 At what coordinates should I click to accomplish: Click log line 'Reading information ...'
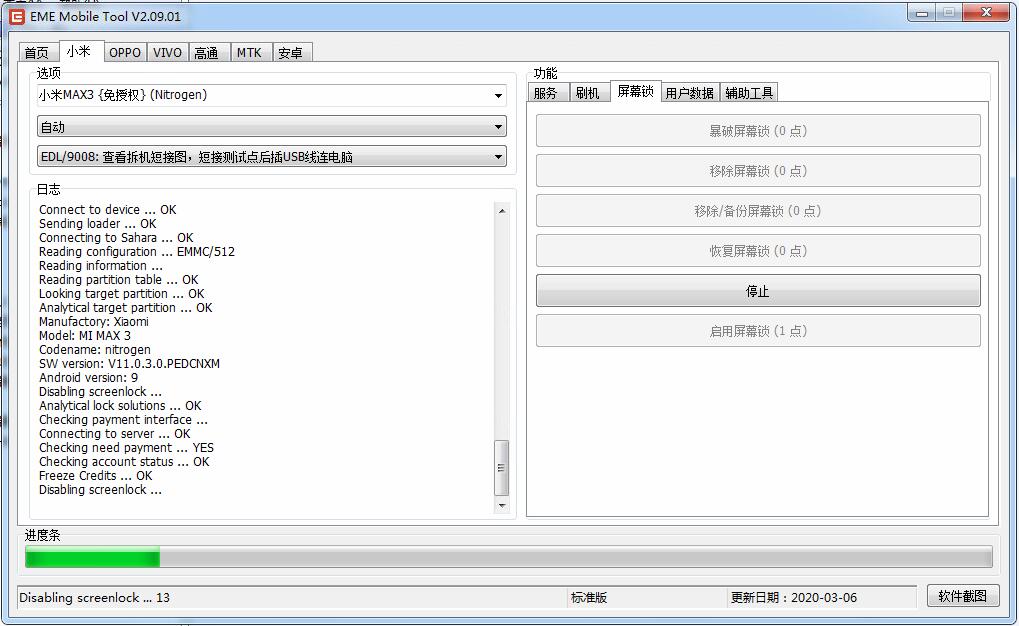[x=101, y=266]
